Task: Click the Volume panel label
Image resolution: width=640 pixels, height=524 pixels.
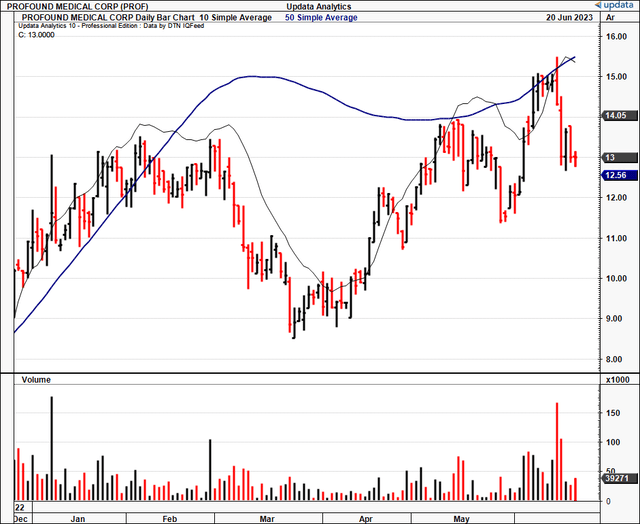Action: 36,380
